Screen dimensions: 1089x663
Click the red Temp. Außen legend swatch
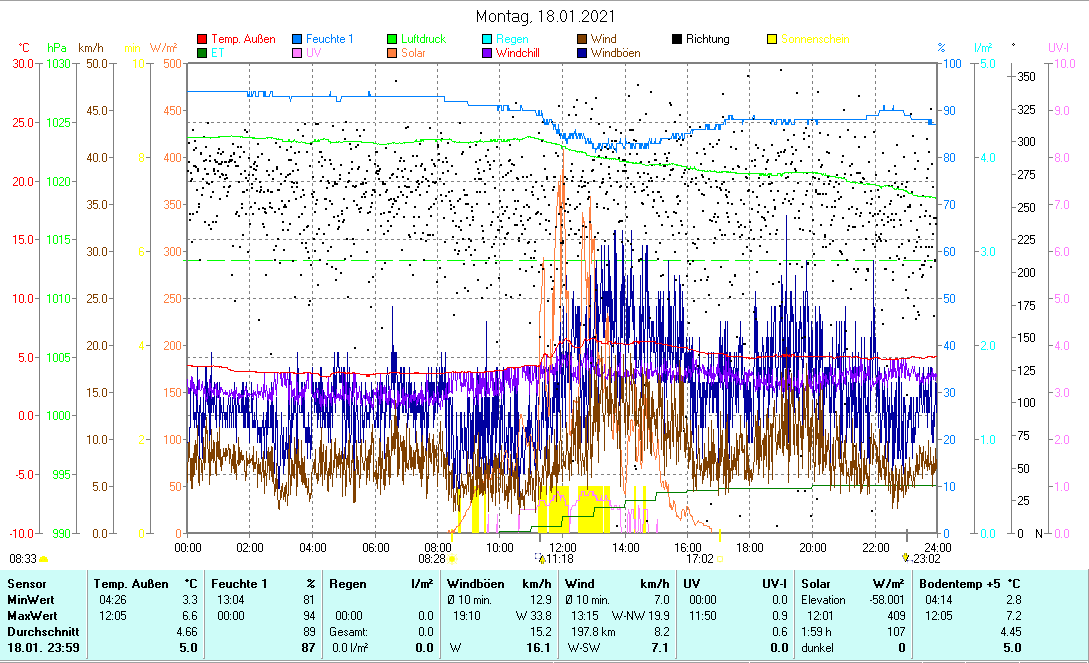(x=203, y=40)
